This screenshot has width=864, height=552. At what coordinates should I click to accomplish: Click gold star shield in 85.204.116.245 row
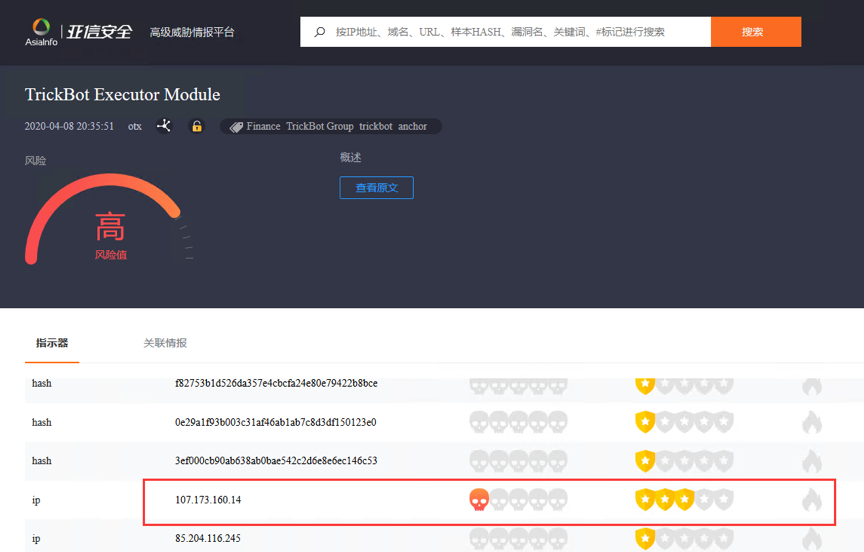[645, 539]
